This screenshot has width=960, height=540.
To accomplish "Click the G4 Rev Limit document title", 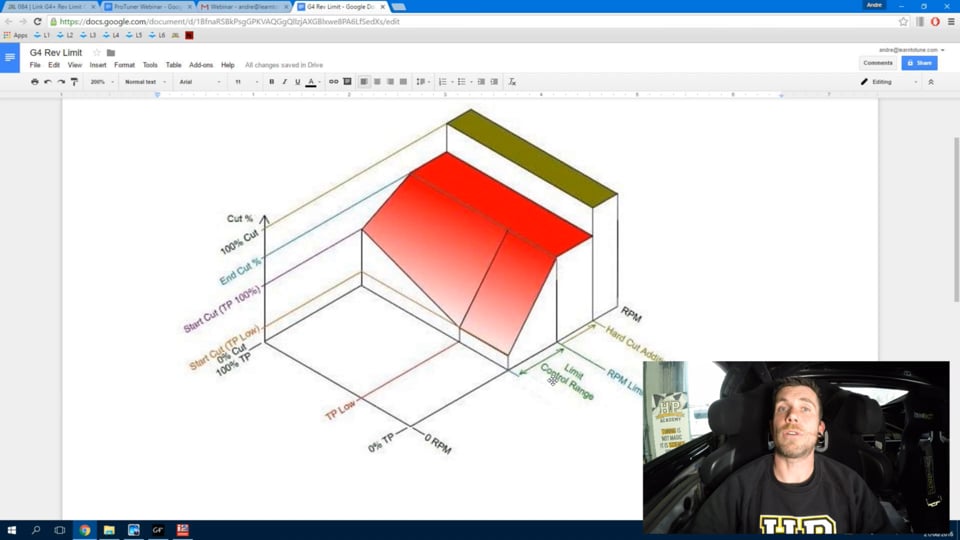I will coord(56,53).
